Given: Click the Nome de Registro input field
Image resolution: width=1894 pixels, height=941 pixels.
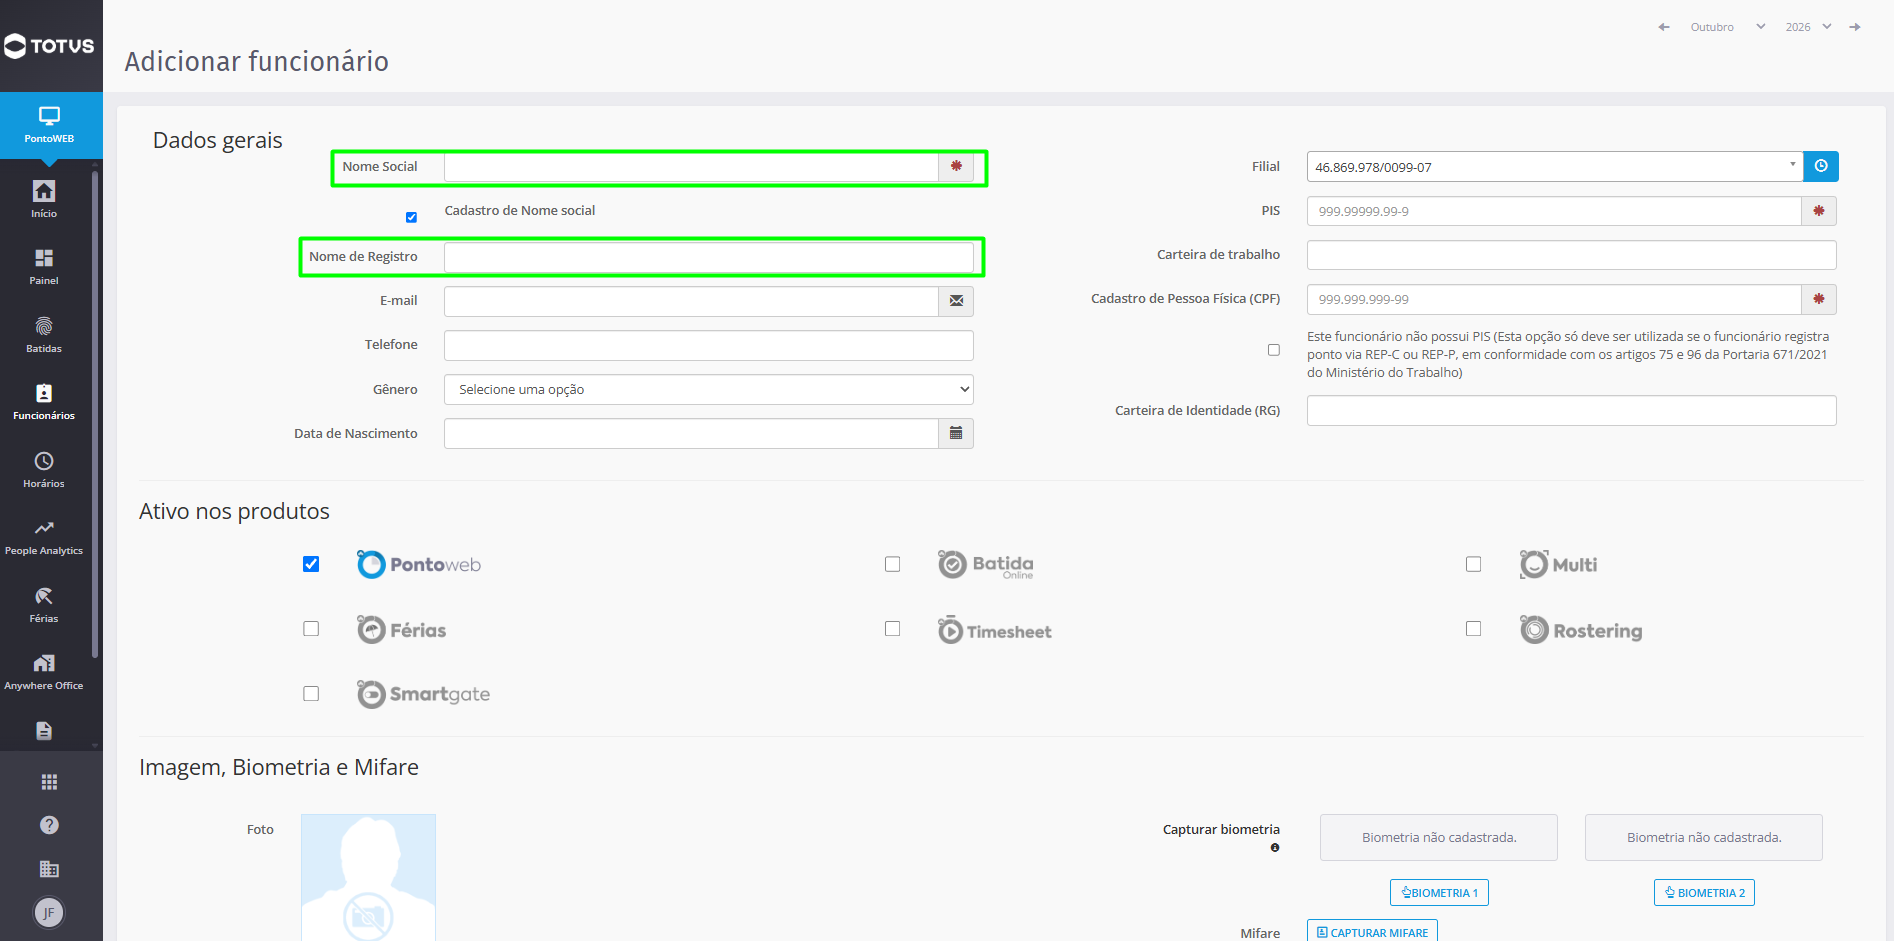Looking at the screenshot, I should 709,257.
